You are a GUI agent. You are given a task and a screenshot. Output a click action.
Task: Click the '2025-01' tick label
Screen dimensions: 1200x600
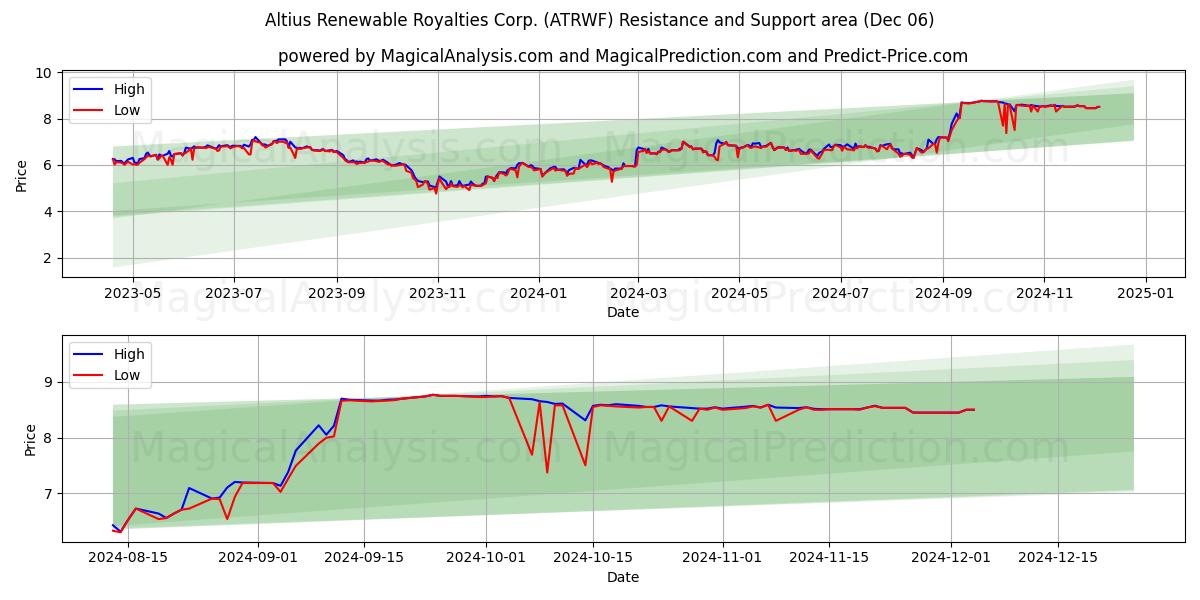tap(1145, 294)
